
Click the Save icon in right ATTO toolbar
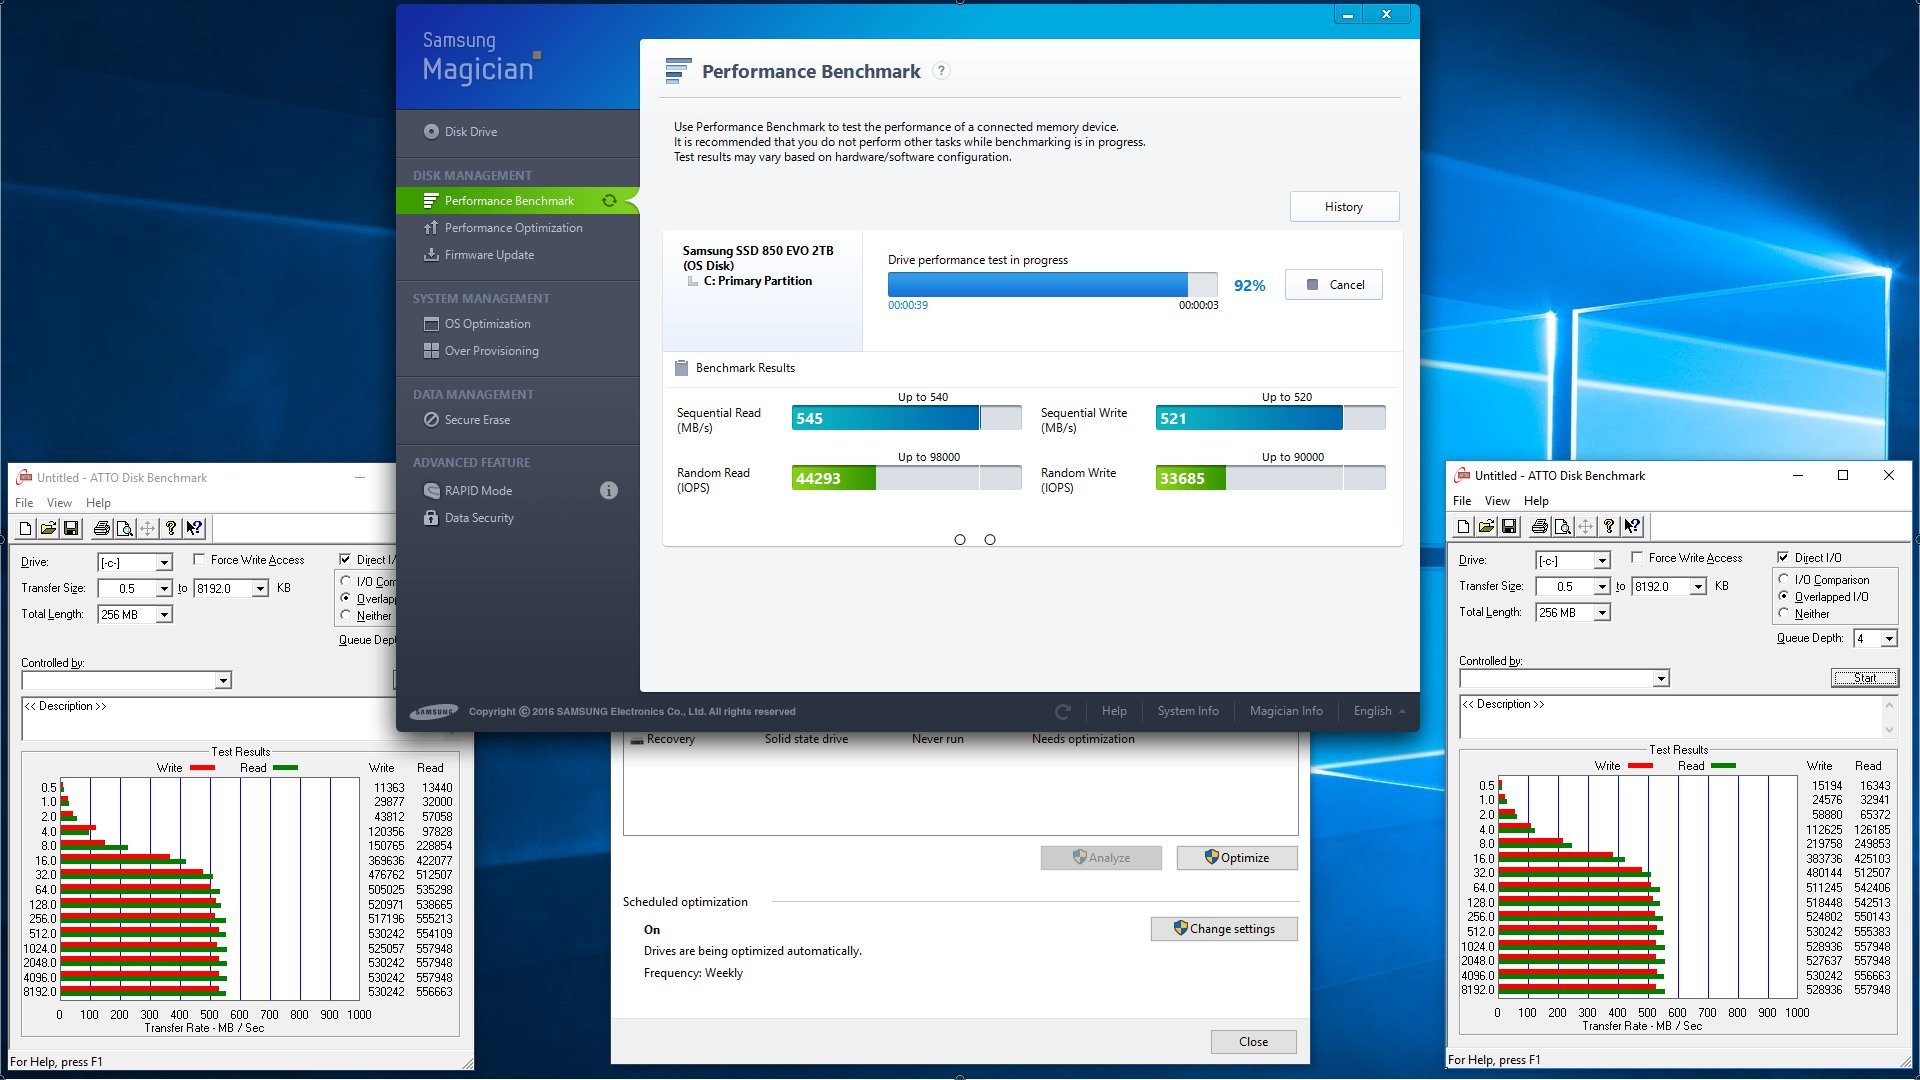(x=1509, y=526)
